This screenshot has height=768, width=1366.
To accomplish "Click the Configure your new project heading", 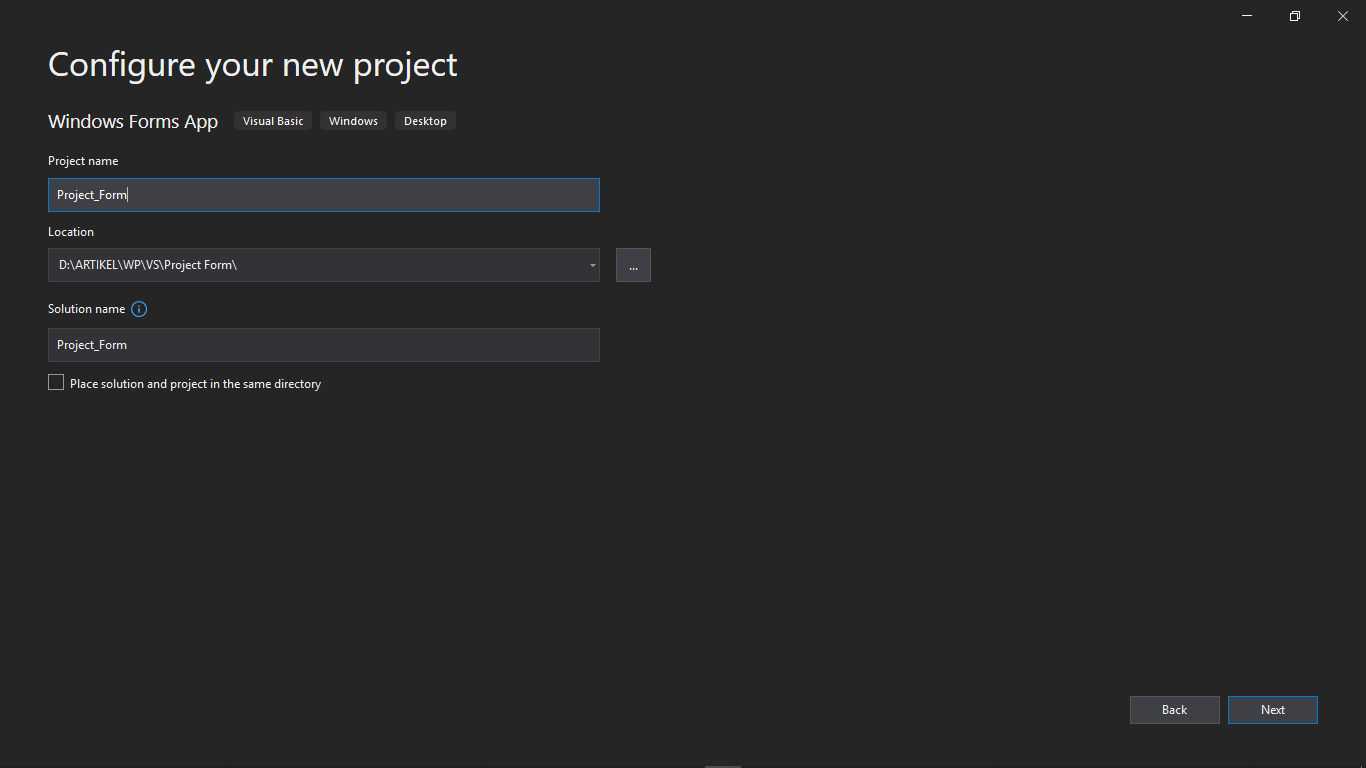I will [x=253, y=65].
